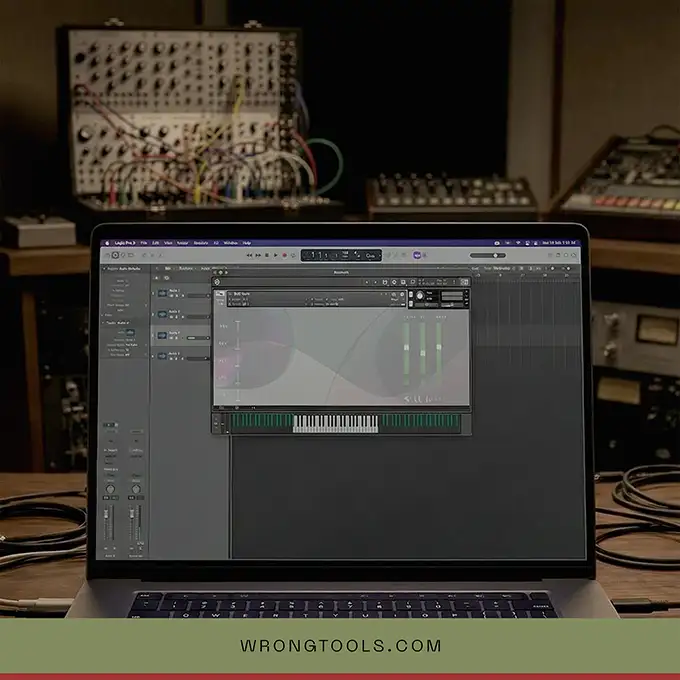Click the Kontakt instrument icon in plugin header
The height and width of the screenshot is (680, 680).
coord(219,295)
